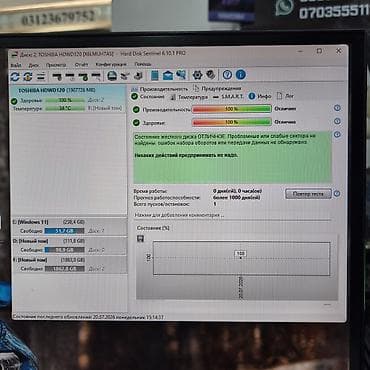Click the D: free space bar

[64, 250]
